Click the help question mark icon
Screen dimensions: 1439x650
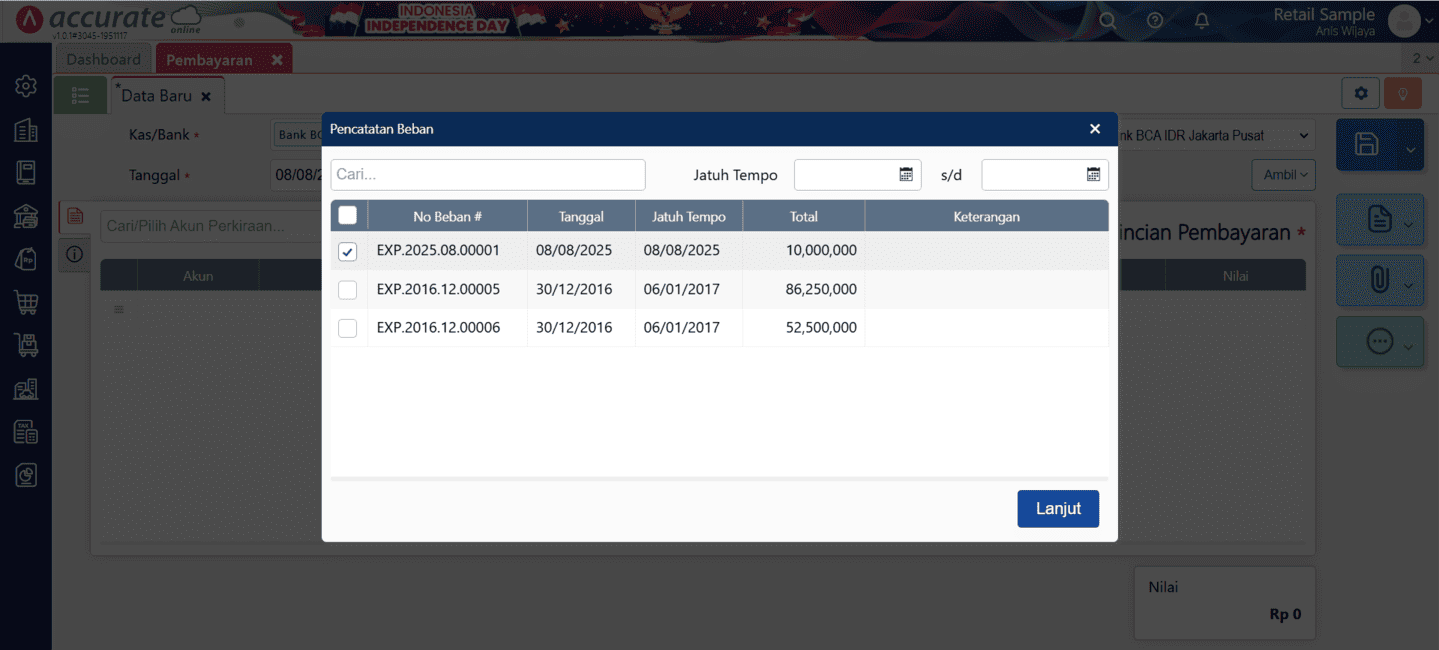pyautogui.click(x=1155, y=21)
